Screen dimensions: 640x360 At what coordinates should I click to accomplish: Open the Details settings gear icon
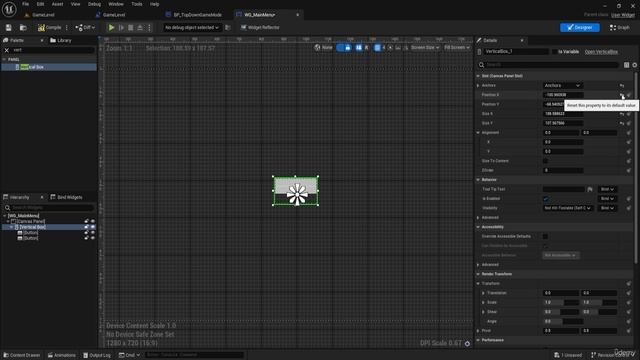635,65
